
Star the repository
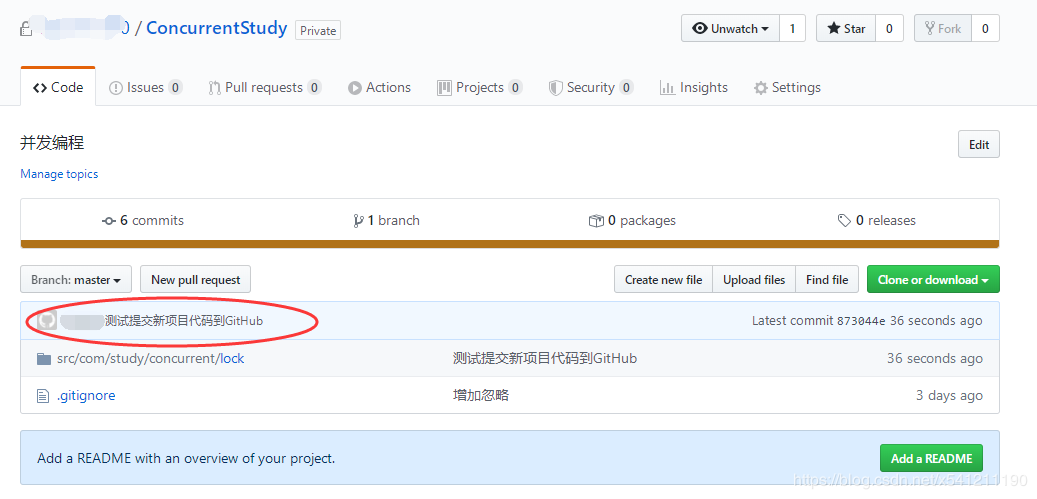point(846,28)
